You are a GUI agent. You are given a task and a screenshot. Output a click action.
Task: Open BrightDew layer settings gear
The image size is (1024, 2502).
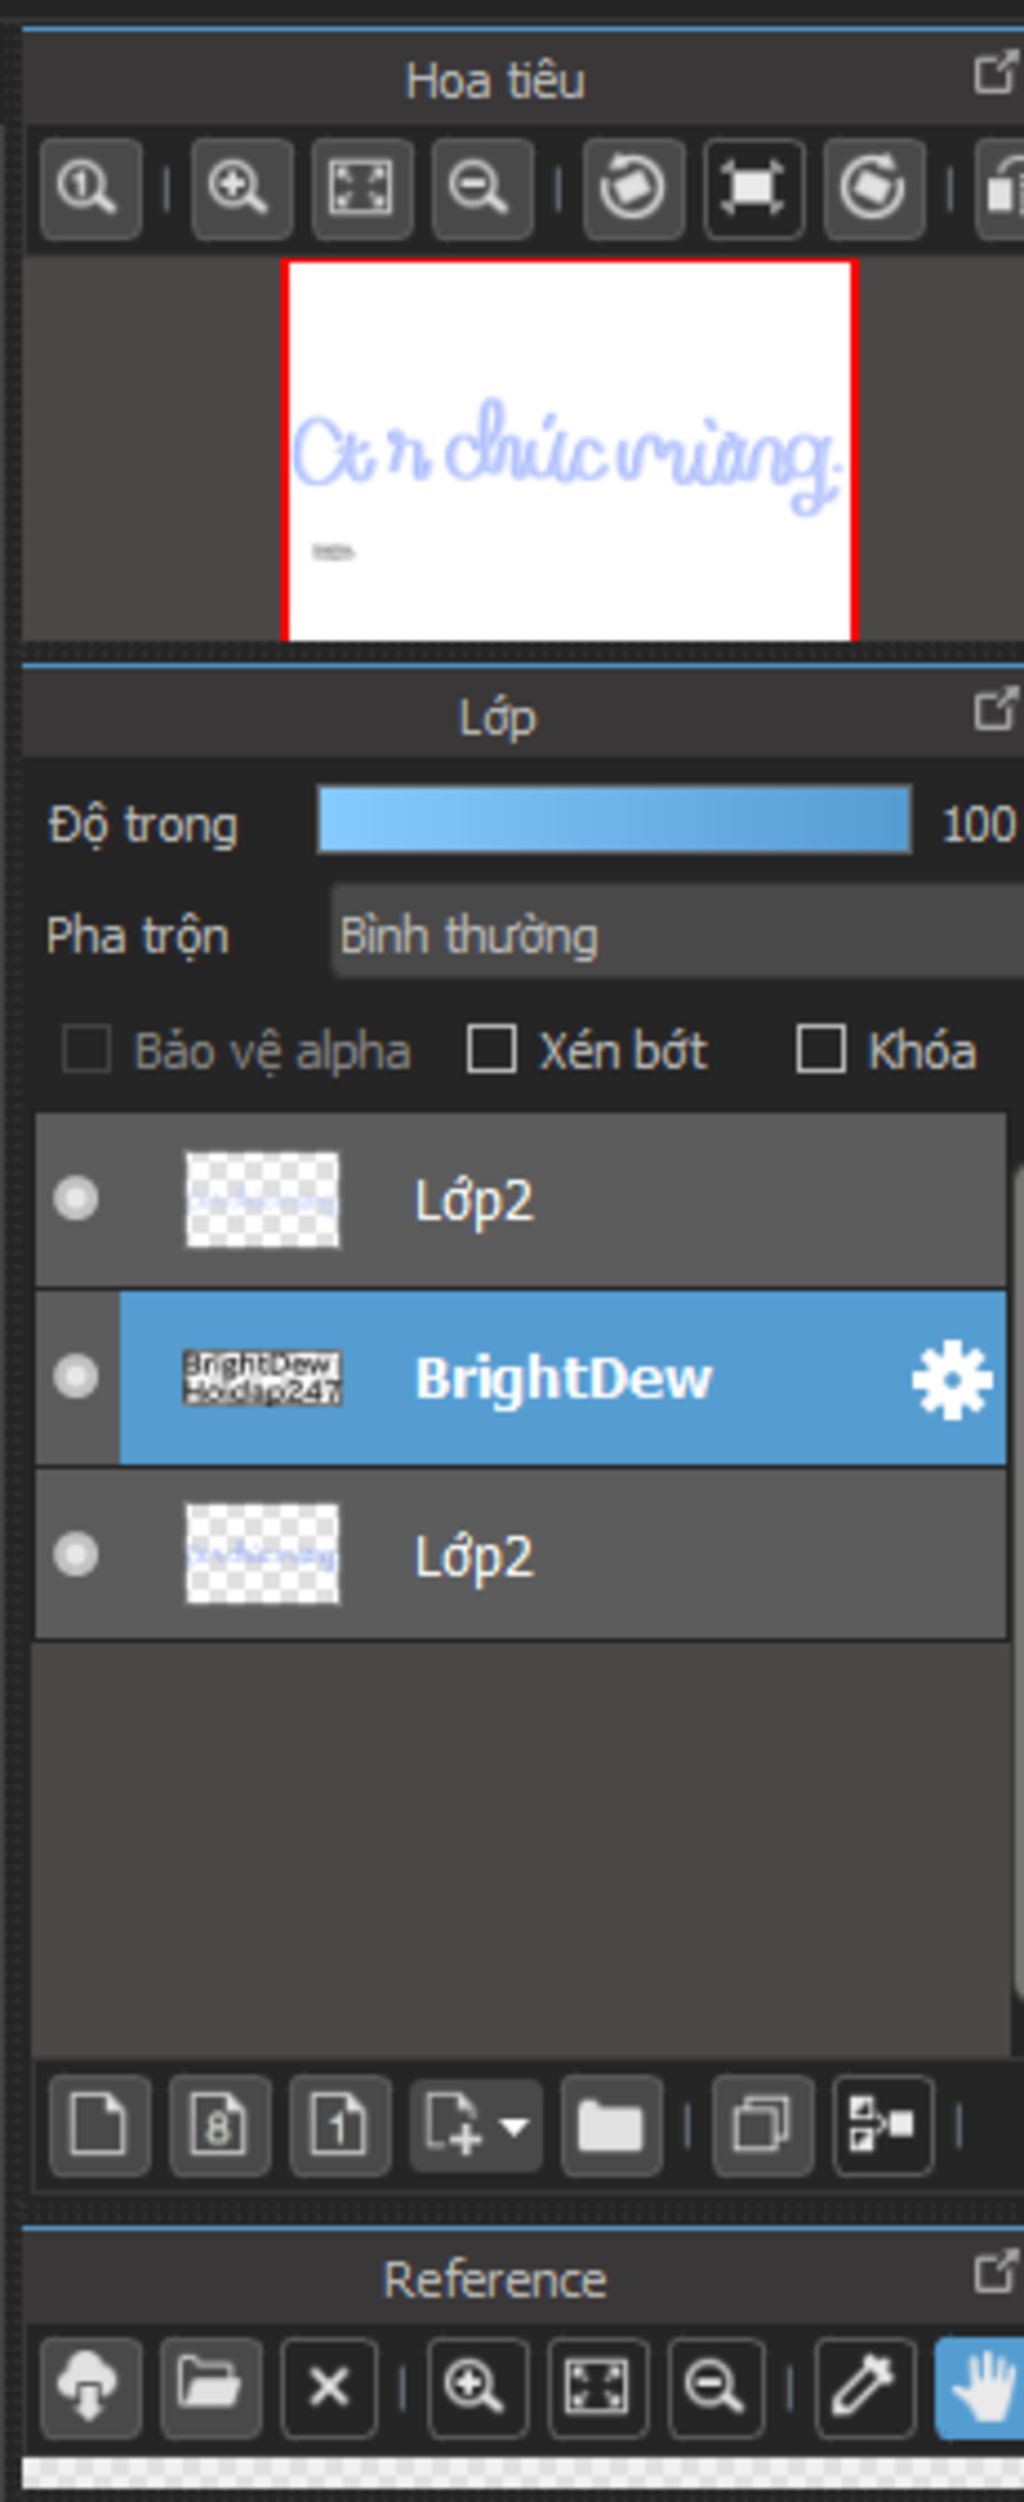(x=951, y=1379)
